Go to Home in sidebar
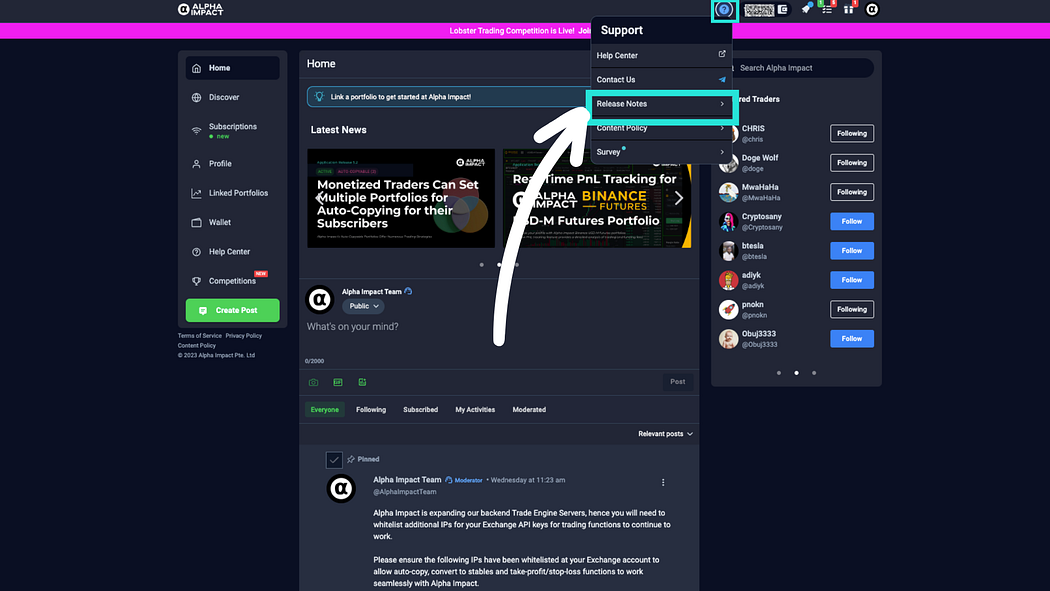 (x=232, y=68)
